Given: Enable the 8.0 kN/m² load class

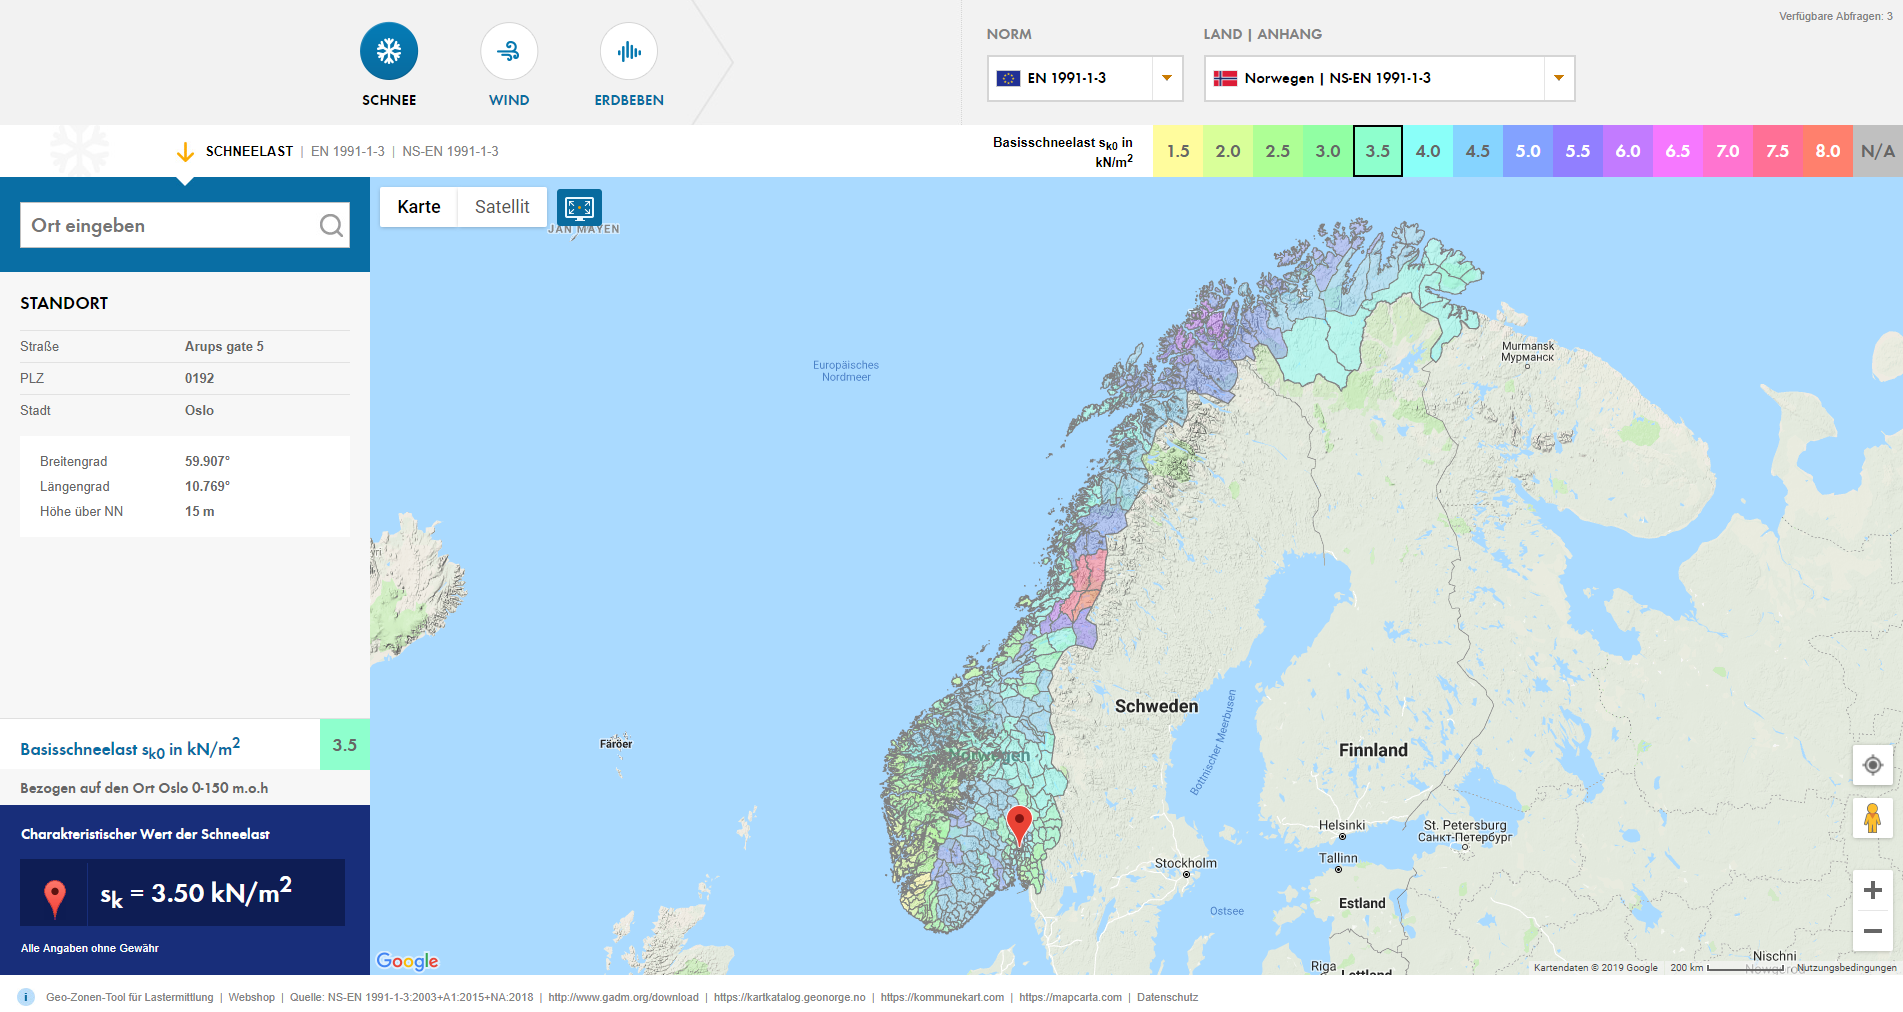Looking at the screenshot, I should (x=1828, y=151).
